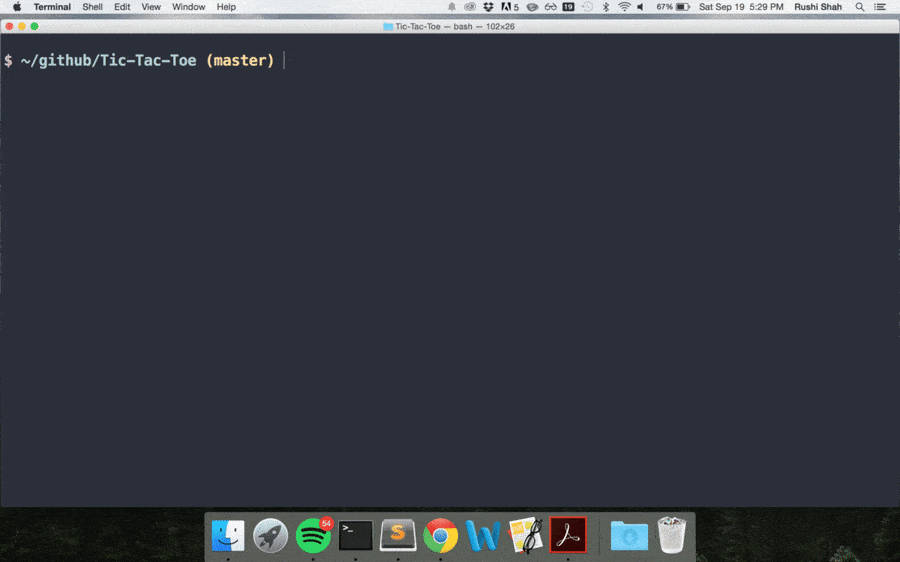Open the Apple menu
The height and width of the screenshot is (562, 900).
coord(17,7)
